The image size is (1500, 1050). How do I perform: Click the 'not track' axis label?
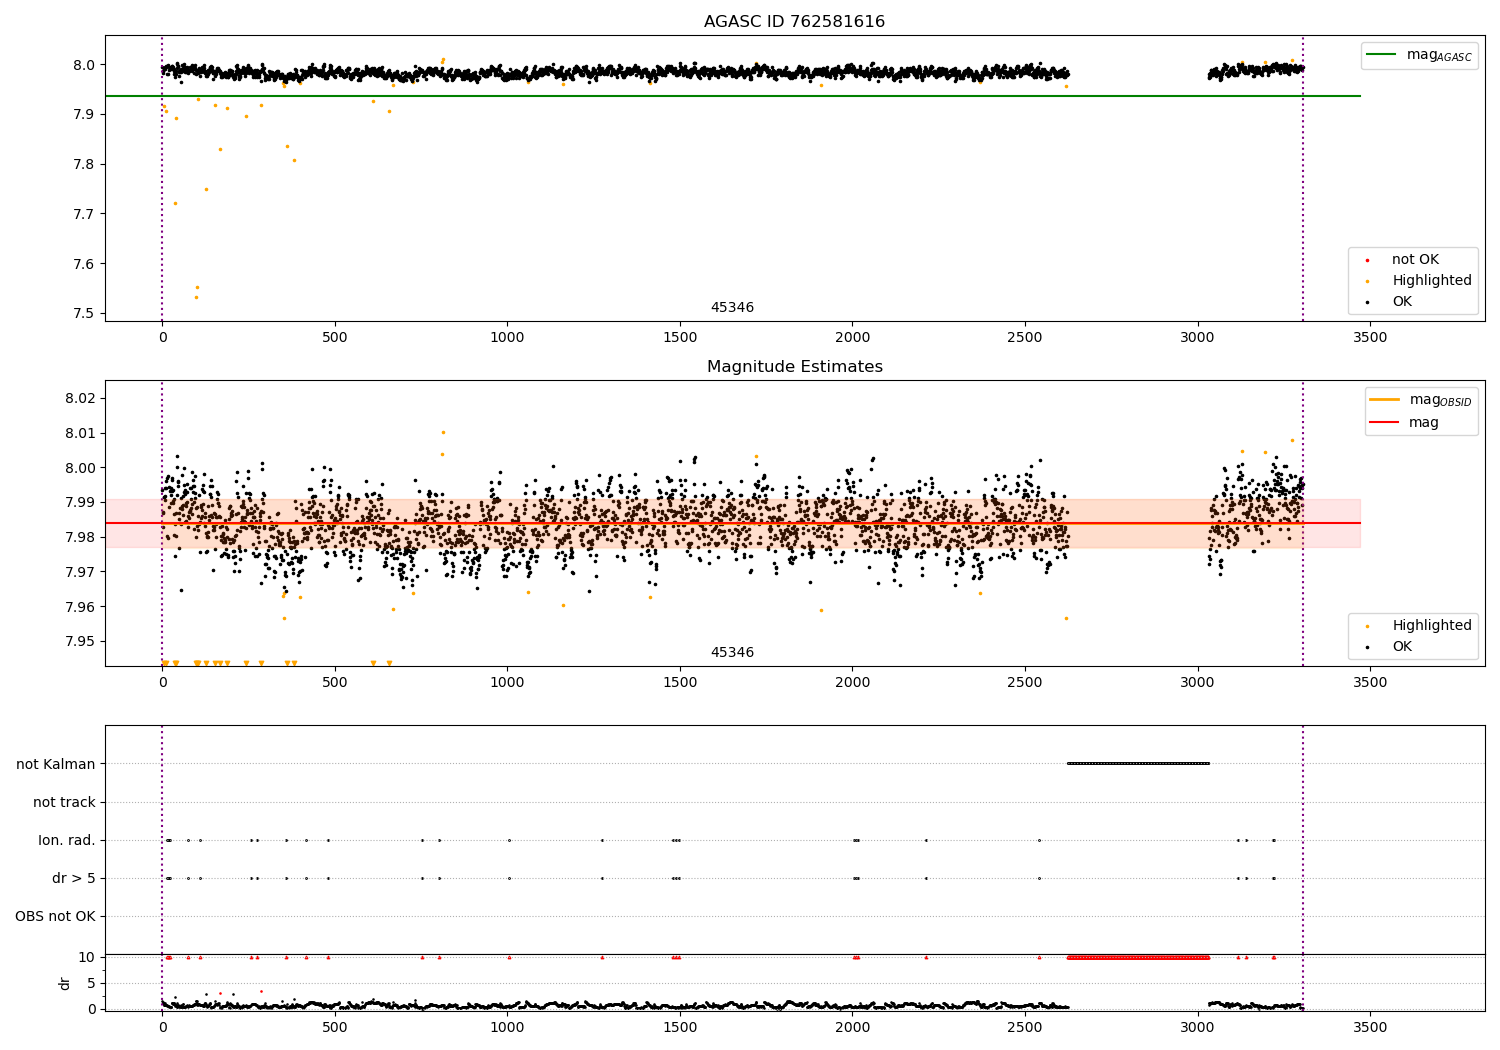point(64,802)
